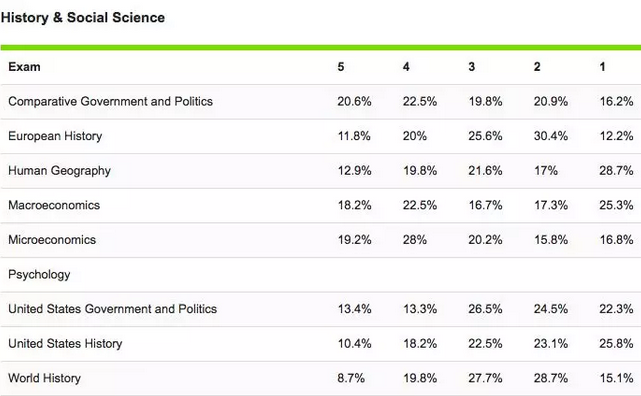Select European History row label
Image resolution: width=641 pixels, height=396 pixels.
click(x=55, y=136)
